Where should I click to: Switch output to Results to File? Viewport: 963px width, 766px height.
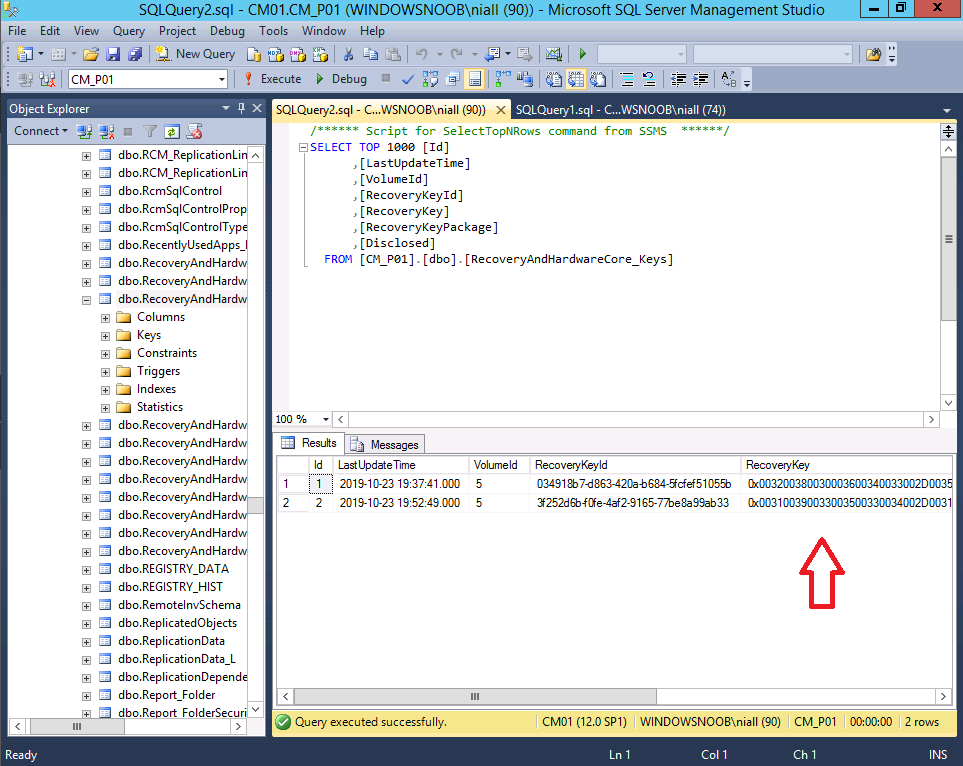[x=598, y=79]
